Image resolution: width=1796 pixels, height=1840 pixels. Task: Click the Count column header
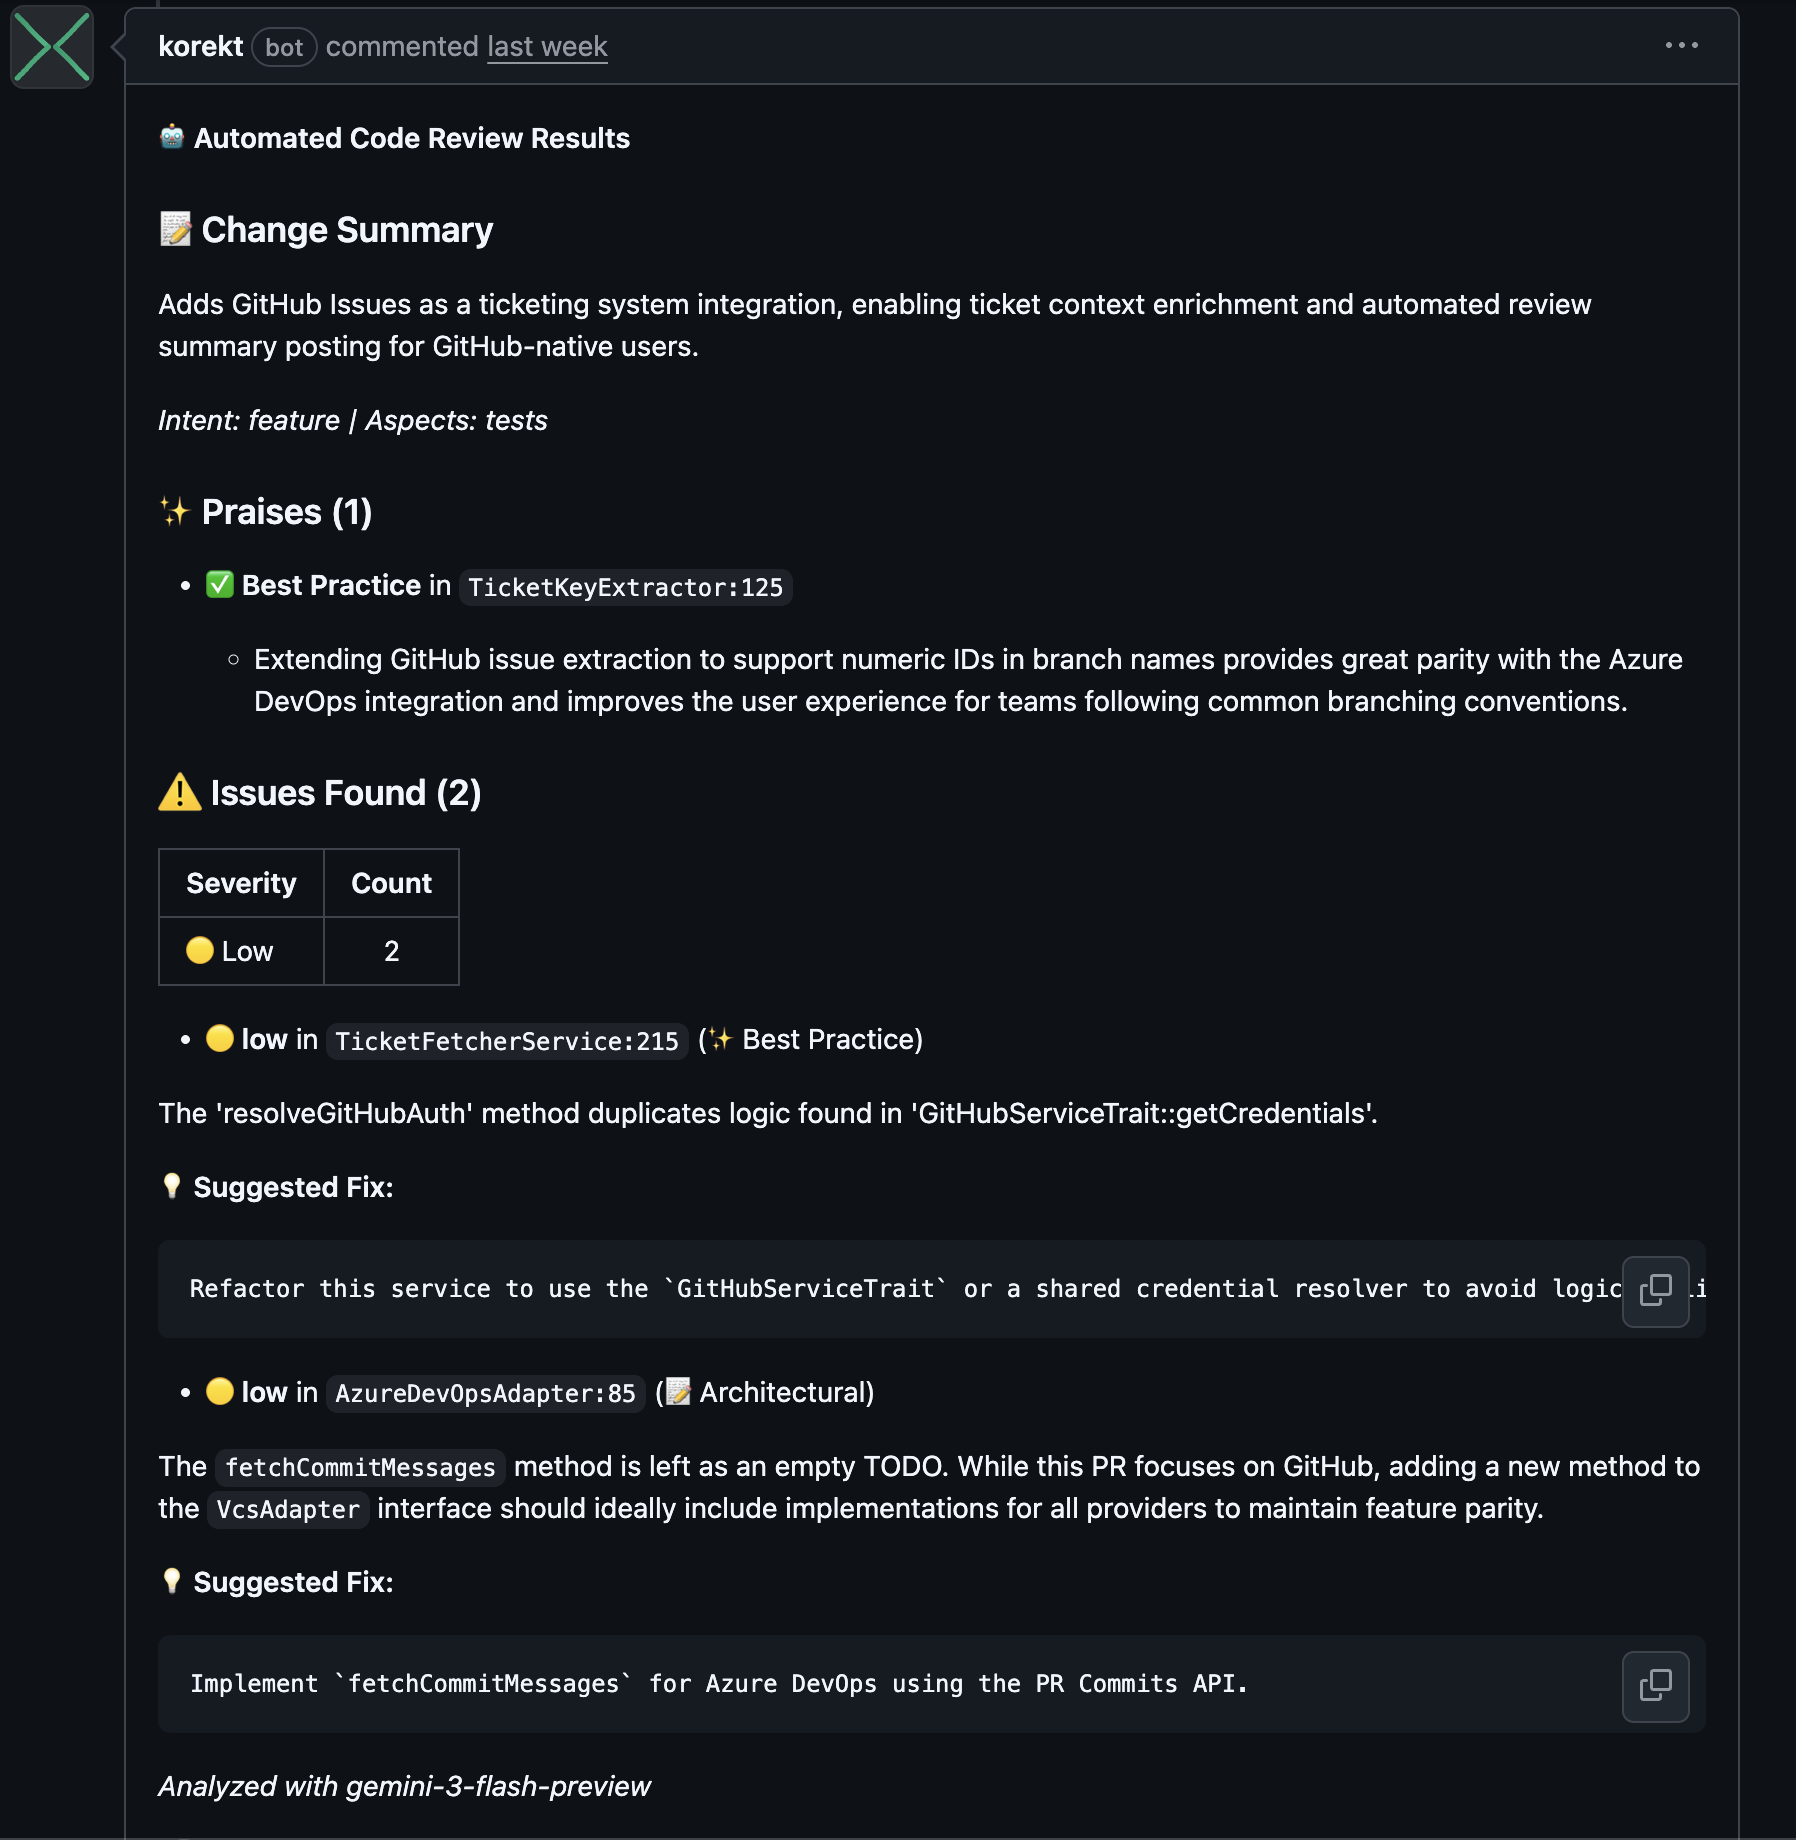(391, 882)
